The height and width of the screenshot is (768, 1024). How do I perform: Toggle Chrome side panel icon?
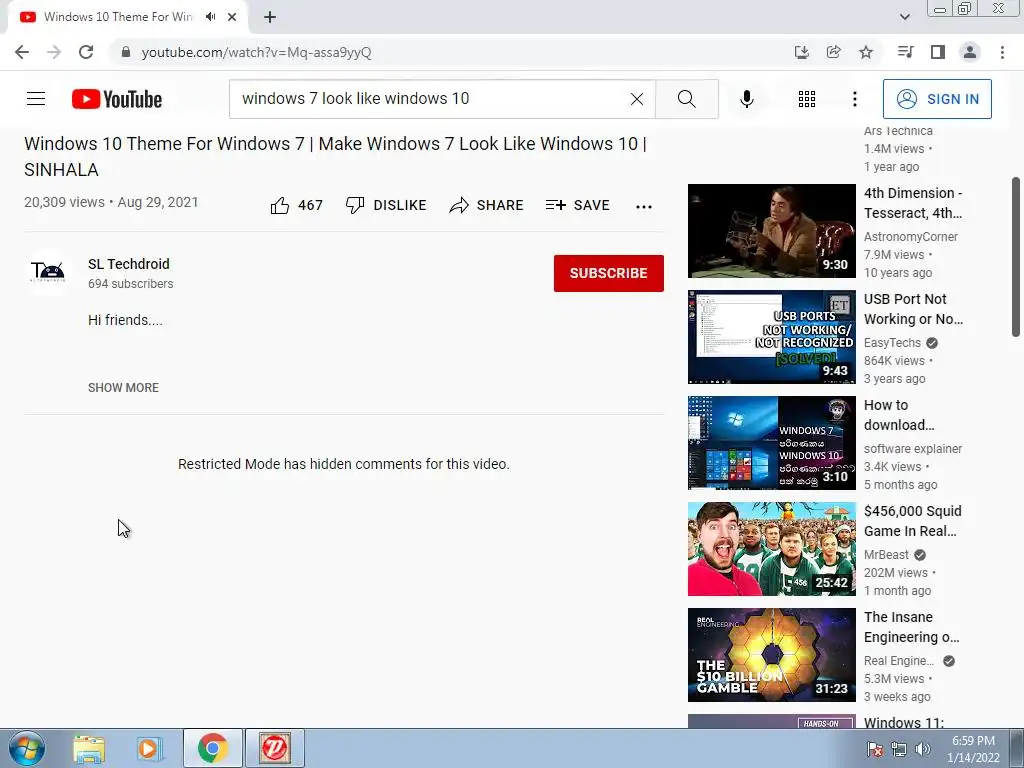coord(938,52)
